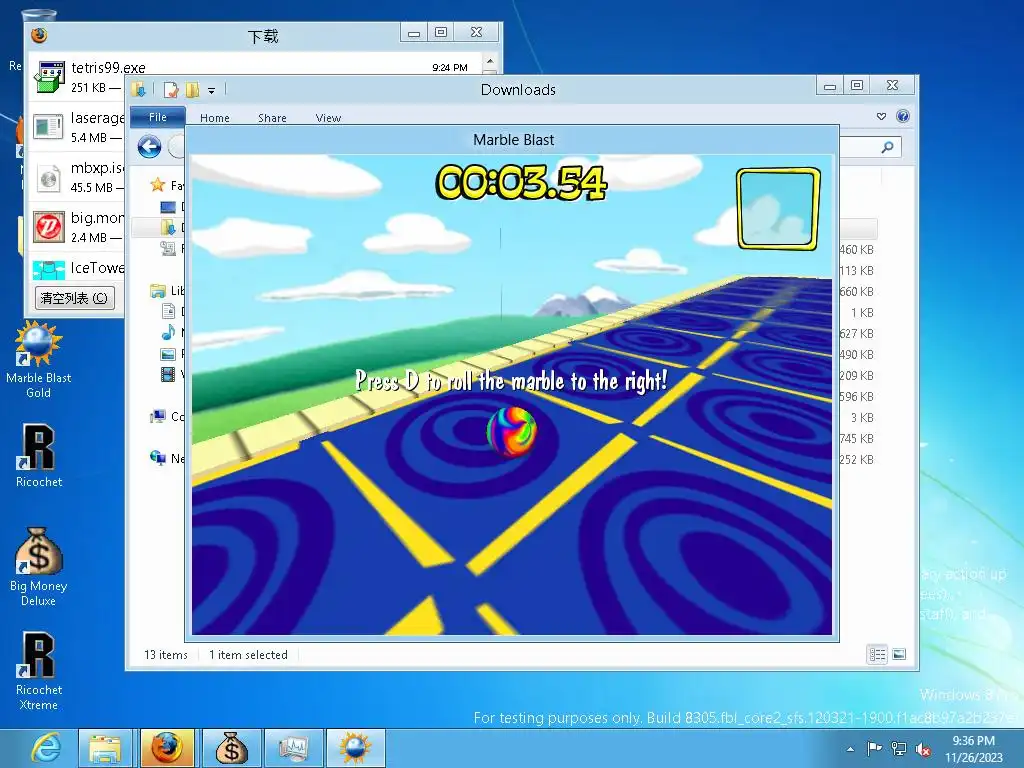Click the rainbow marble in the game

511,431
